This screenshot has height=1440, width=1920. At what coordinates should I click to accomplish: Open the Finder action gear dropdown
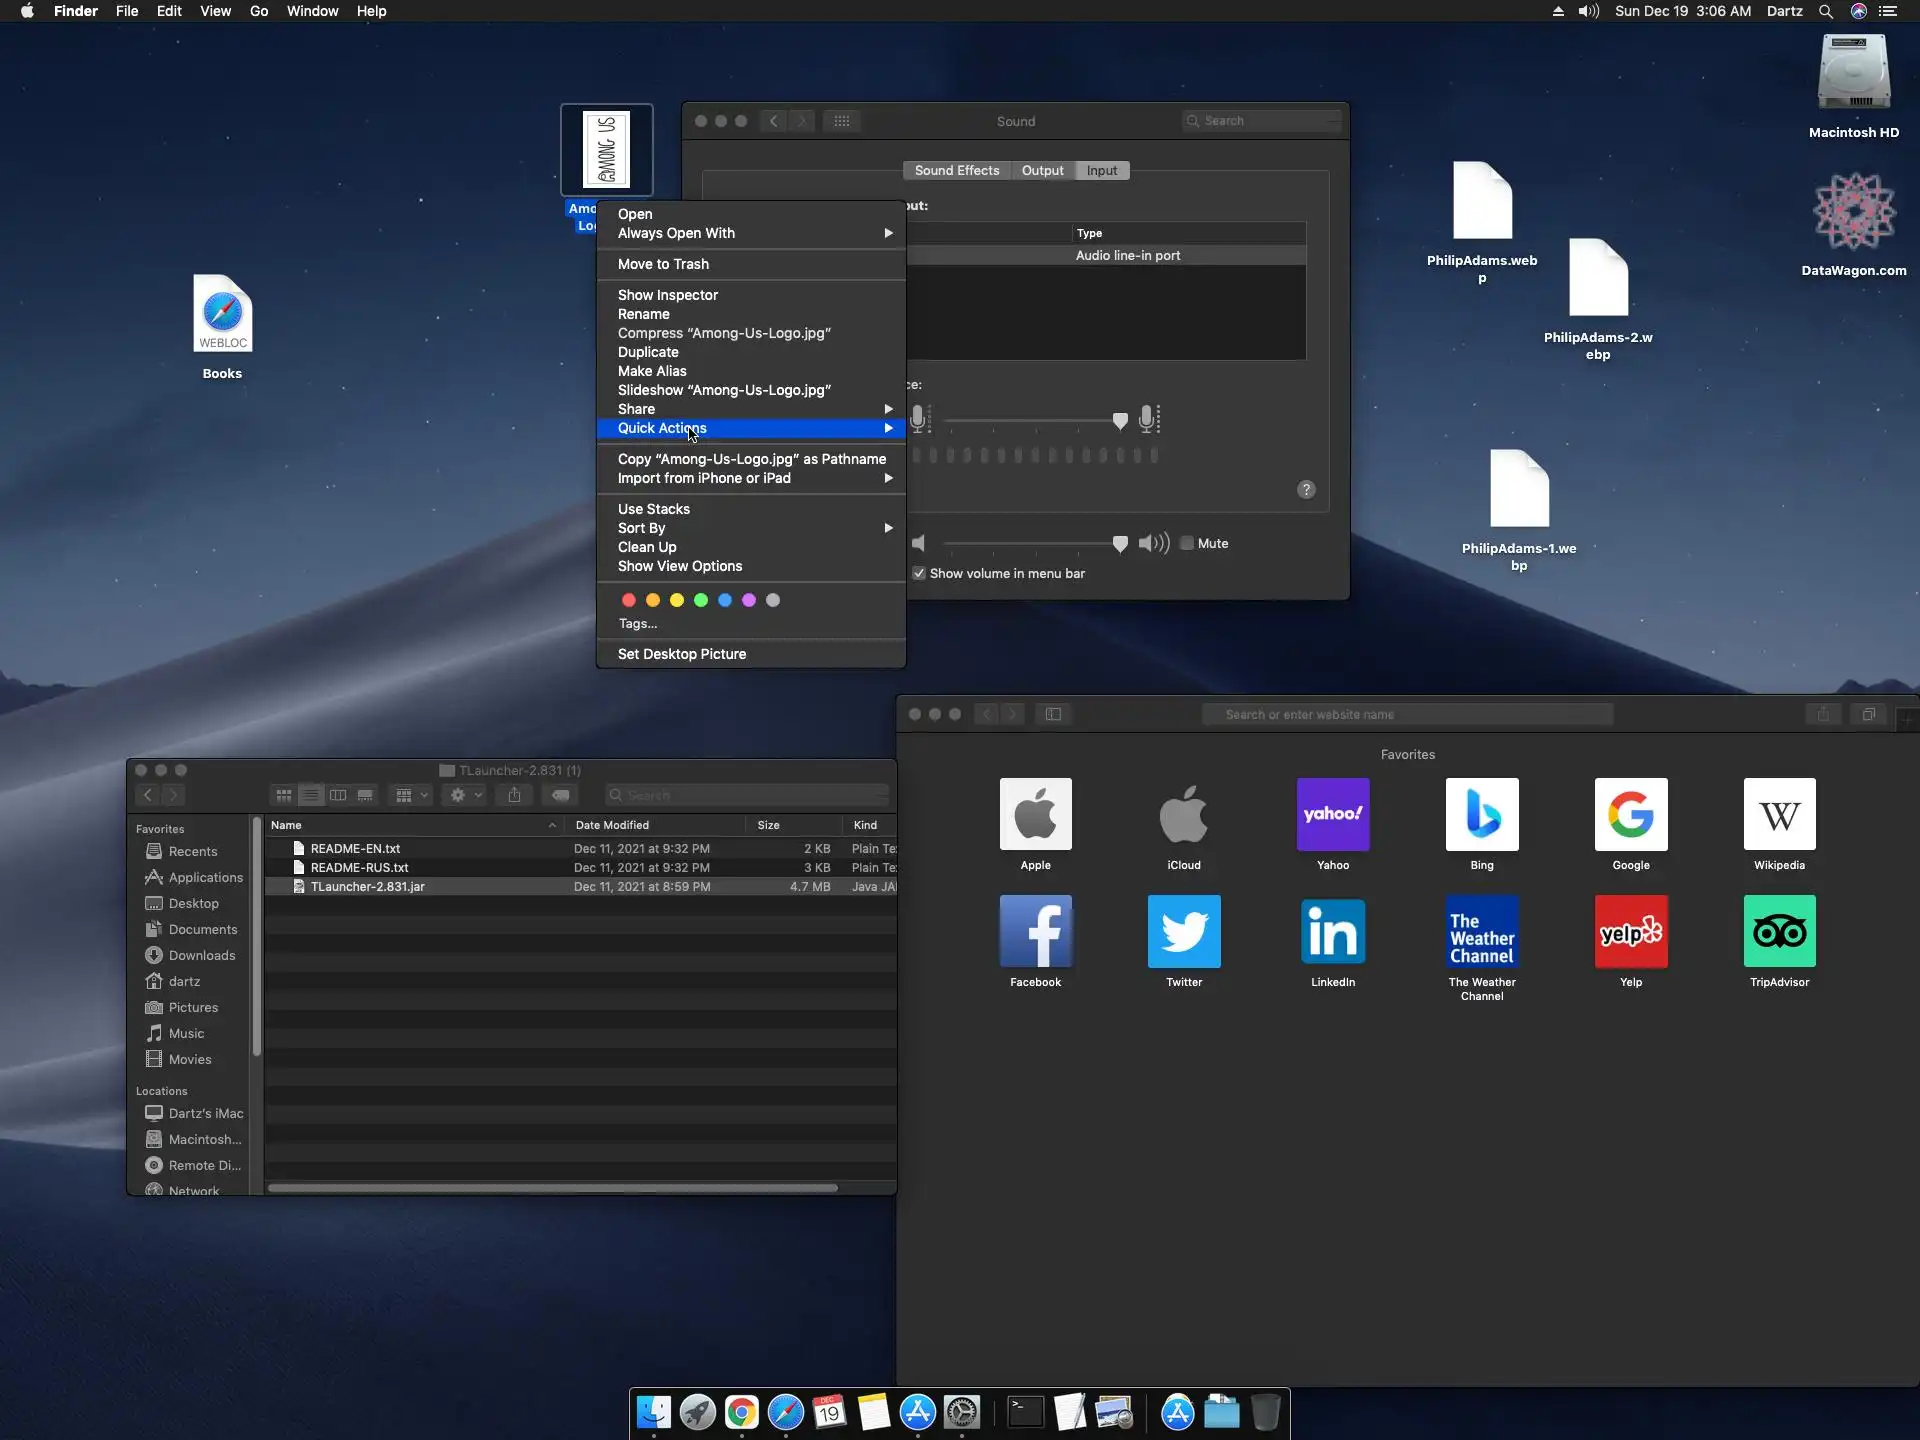(465, 795)
